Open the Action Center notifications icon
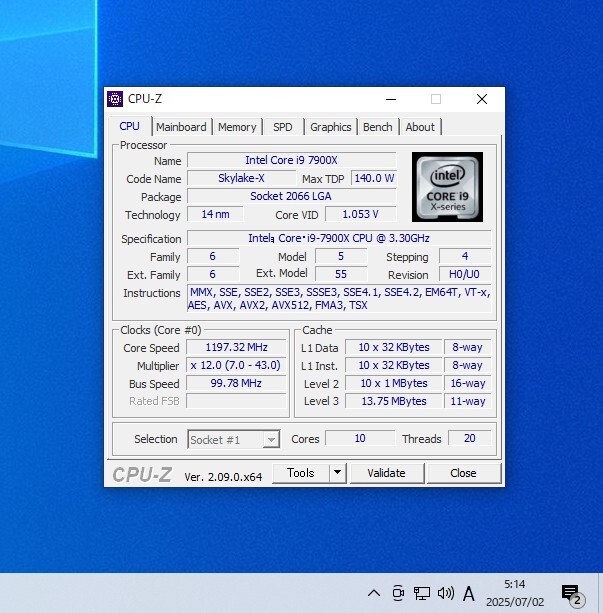The image size is (603, 613). pos(572,594)
